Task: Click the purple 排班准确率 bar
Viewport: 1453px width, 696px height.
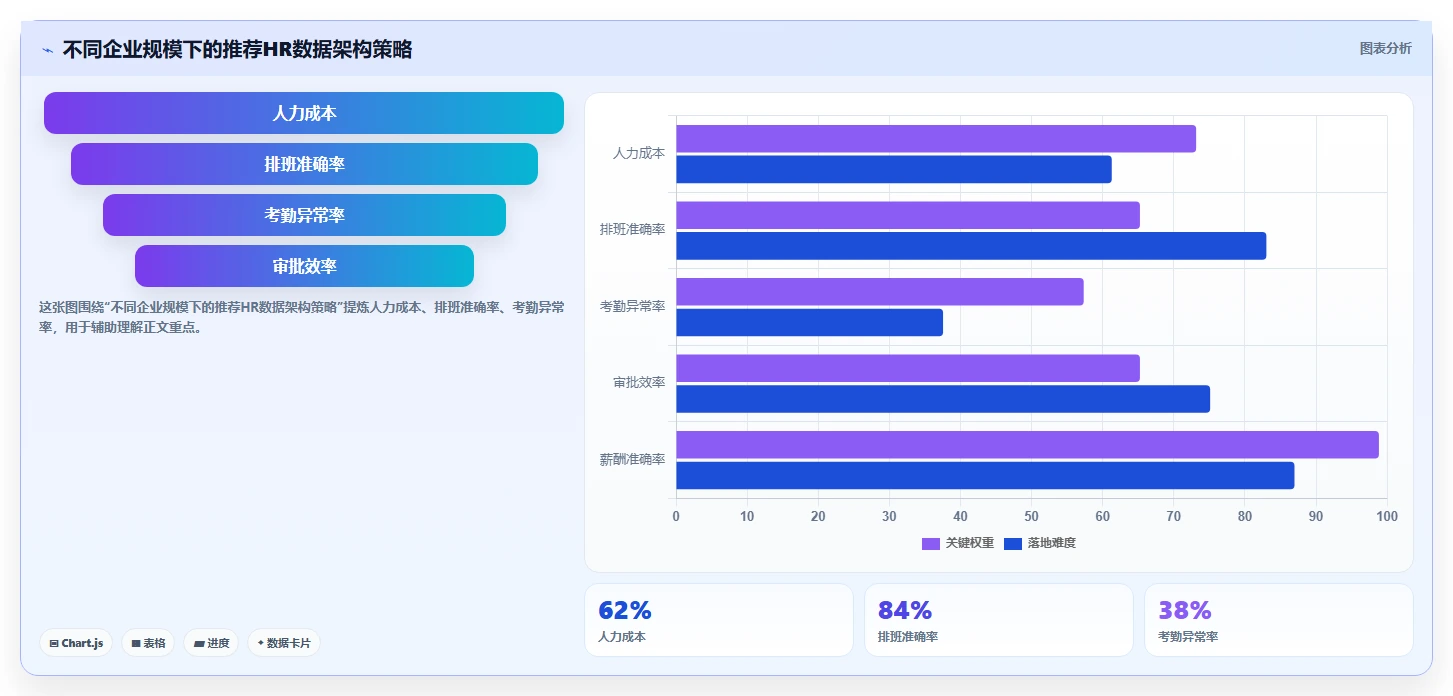Action: click(x=908, y=215)
